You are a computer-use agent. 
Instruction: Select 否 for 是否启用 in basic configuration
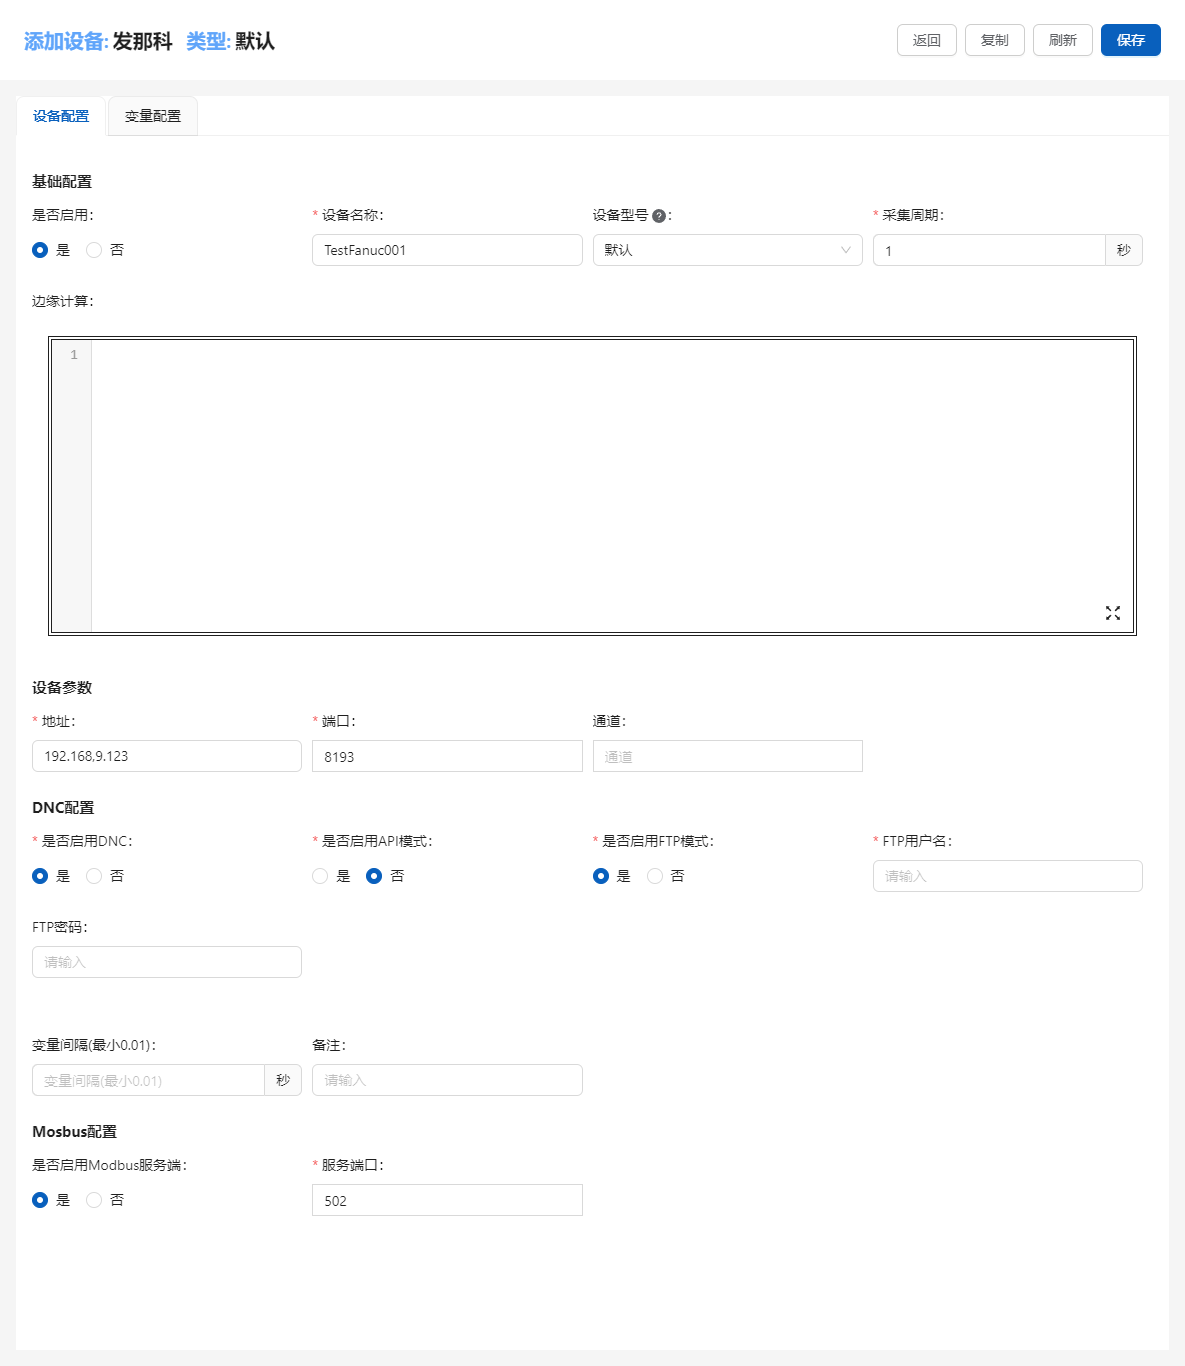tap(94, 250)
